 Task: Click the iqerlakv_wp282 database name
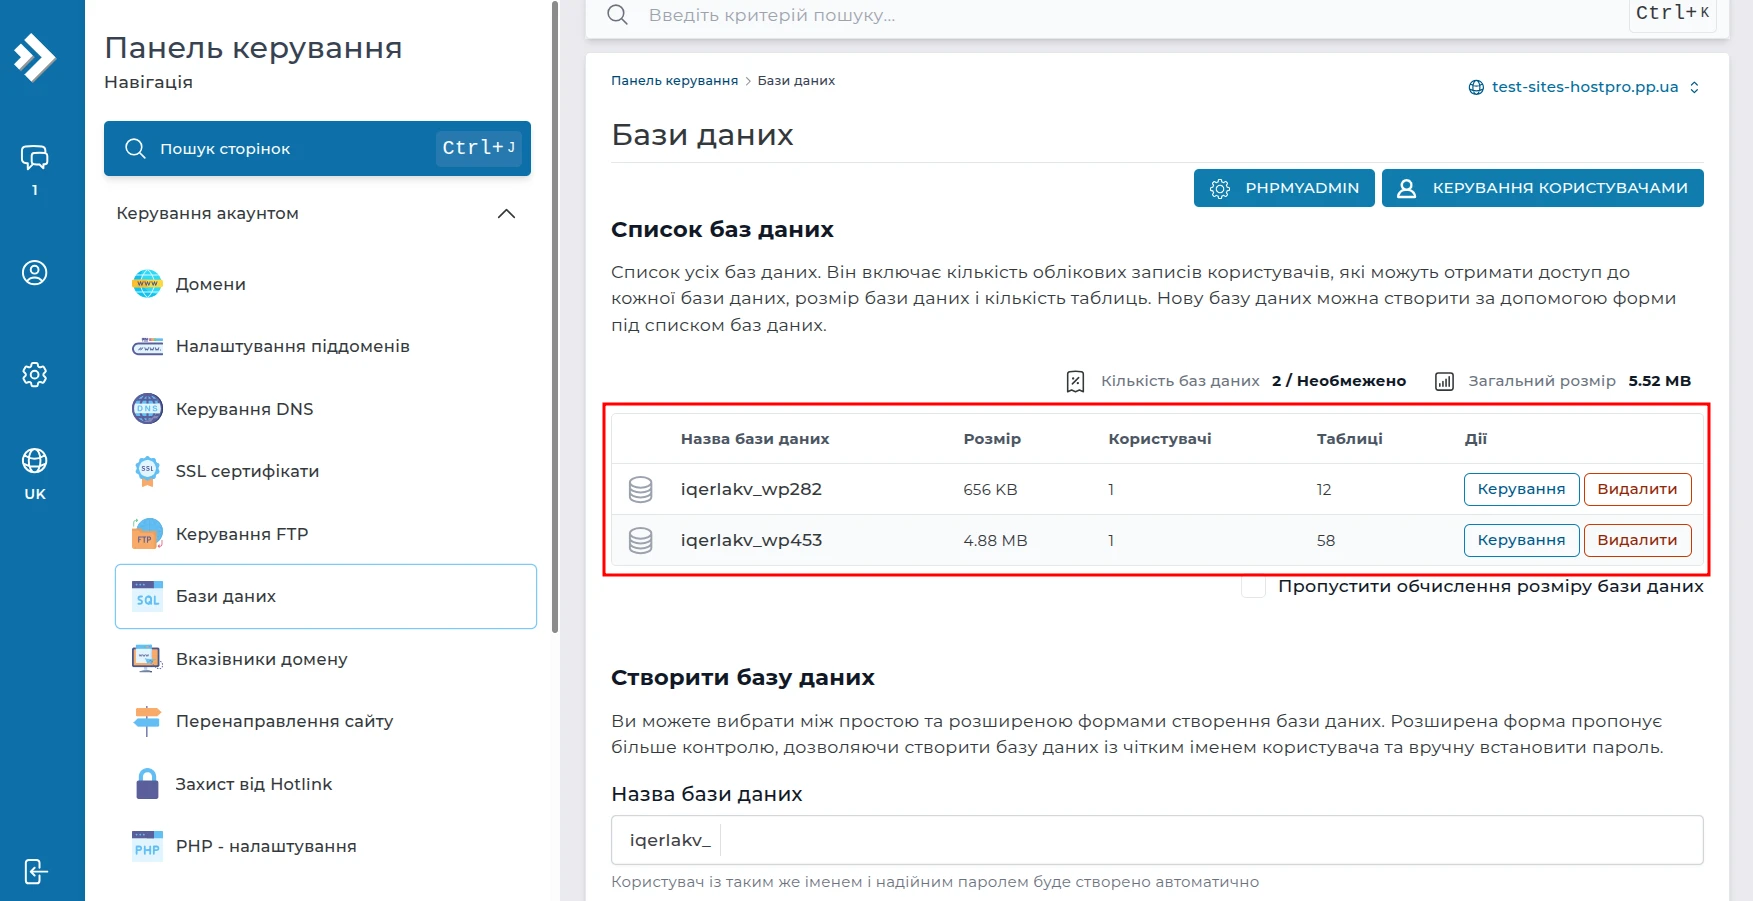[751, 489]
